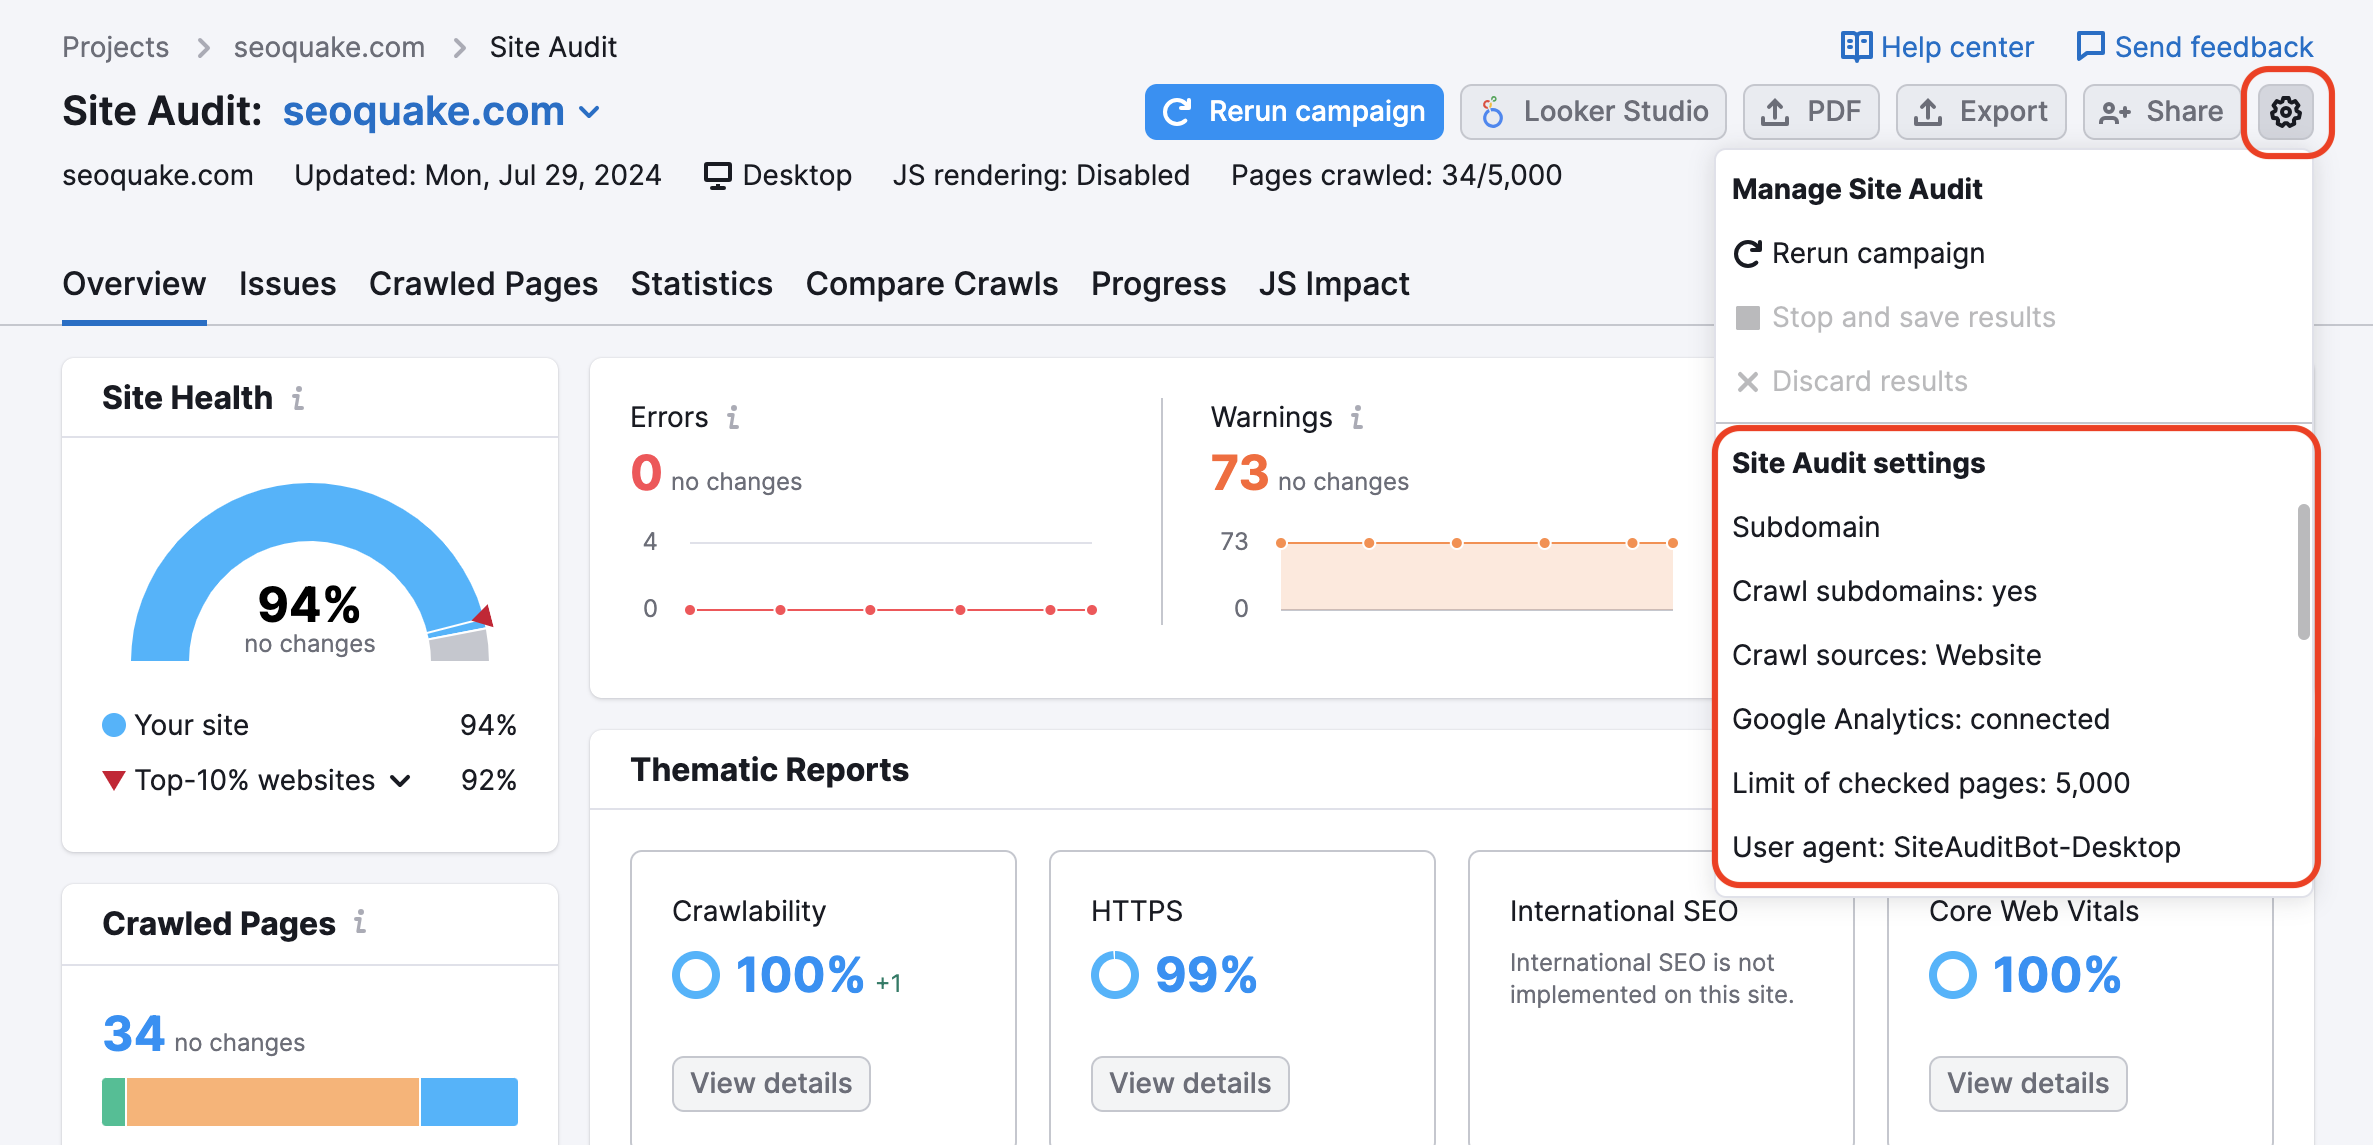Click 'JS rendering: Disabled' text
This screenshot has width=2373, height=1145.
1041,176
